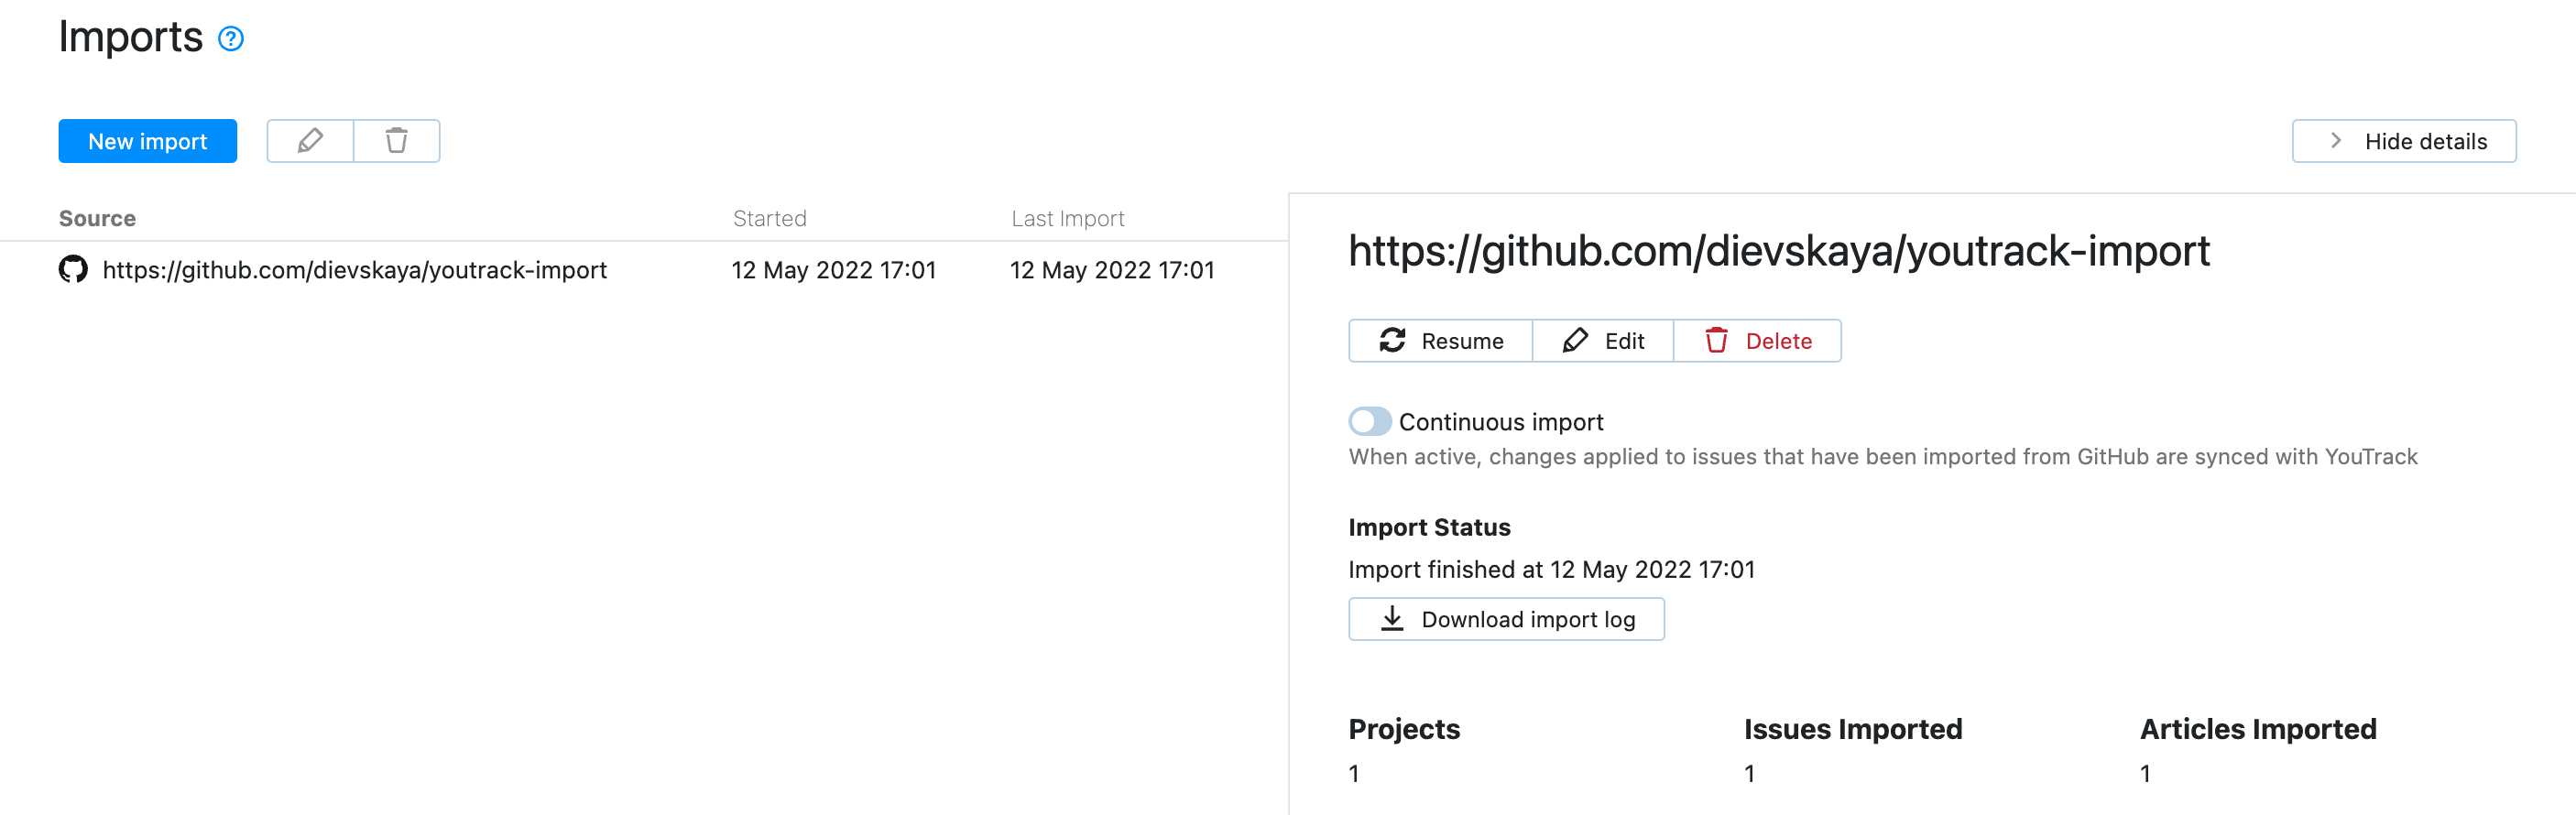This screenshot has width=2576, height=815.
Task: Click the trash delete icon in the toolbar
Action: 396,141
